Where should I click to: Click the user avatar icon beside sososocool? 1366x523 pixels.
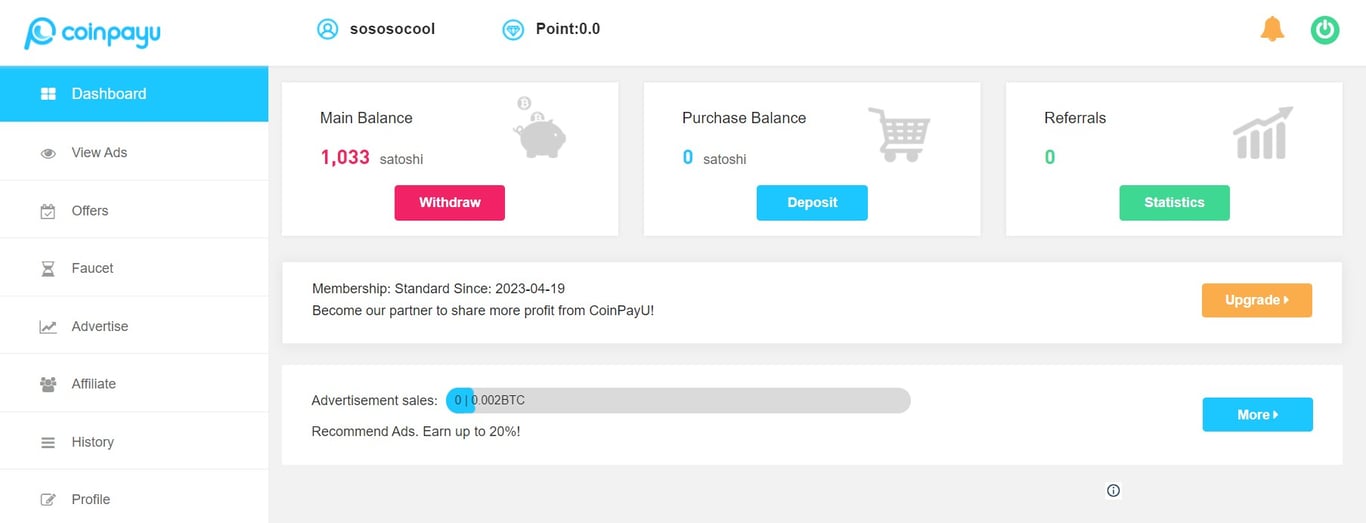pyautogui.click(x=328, y=29)
